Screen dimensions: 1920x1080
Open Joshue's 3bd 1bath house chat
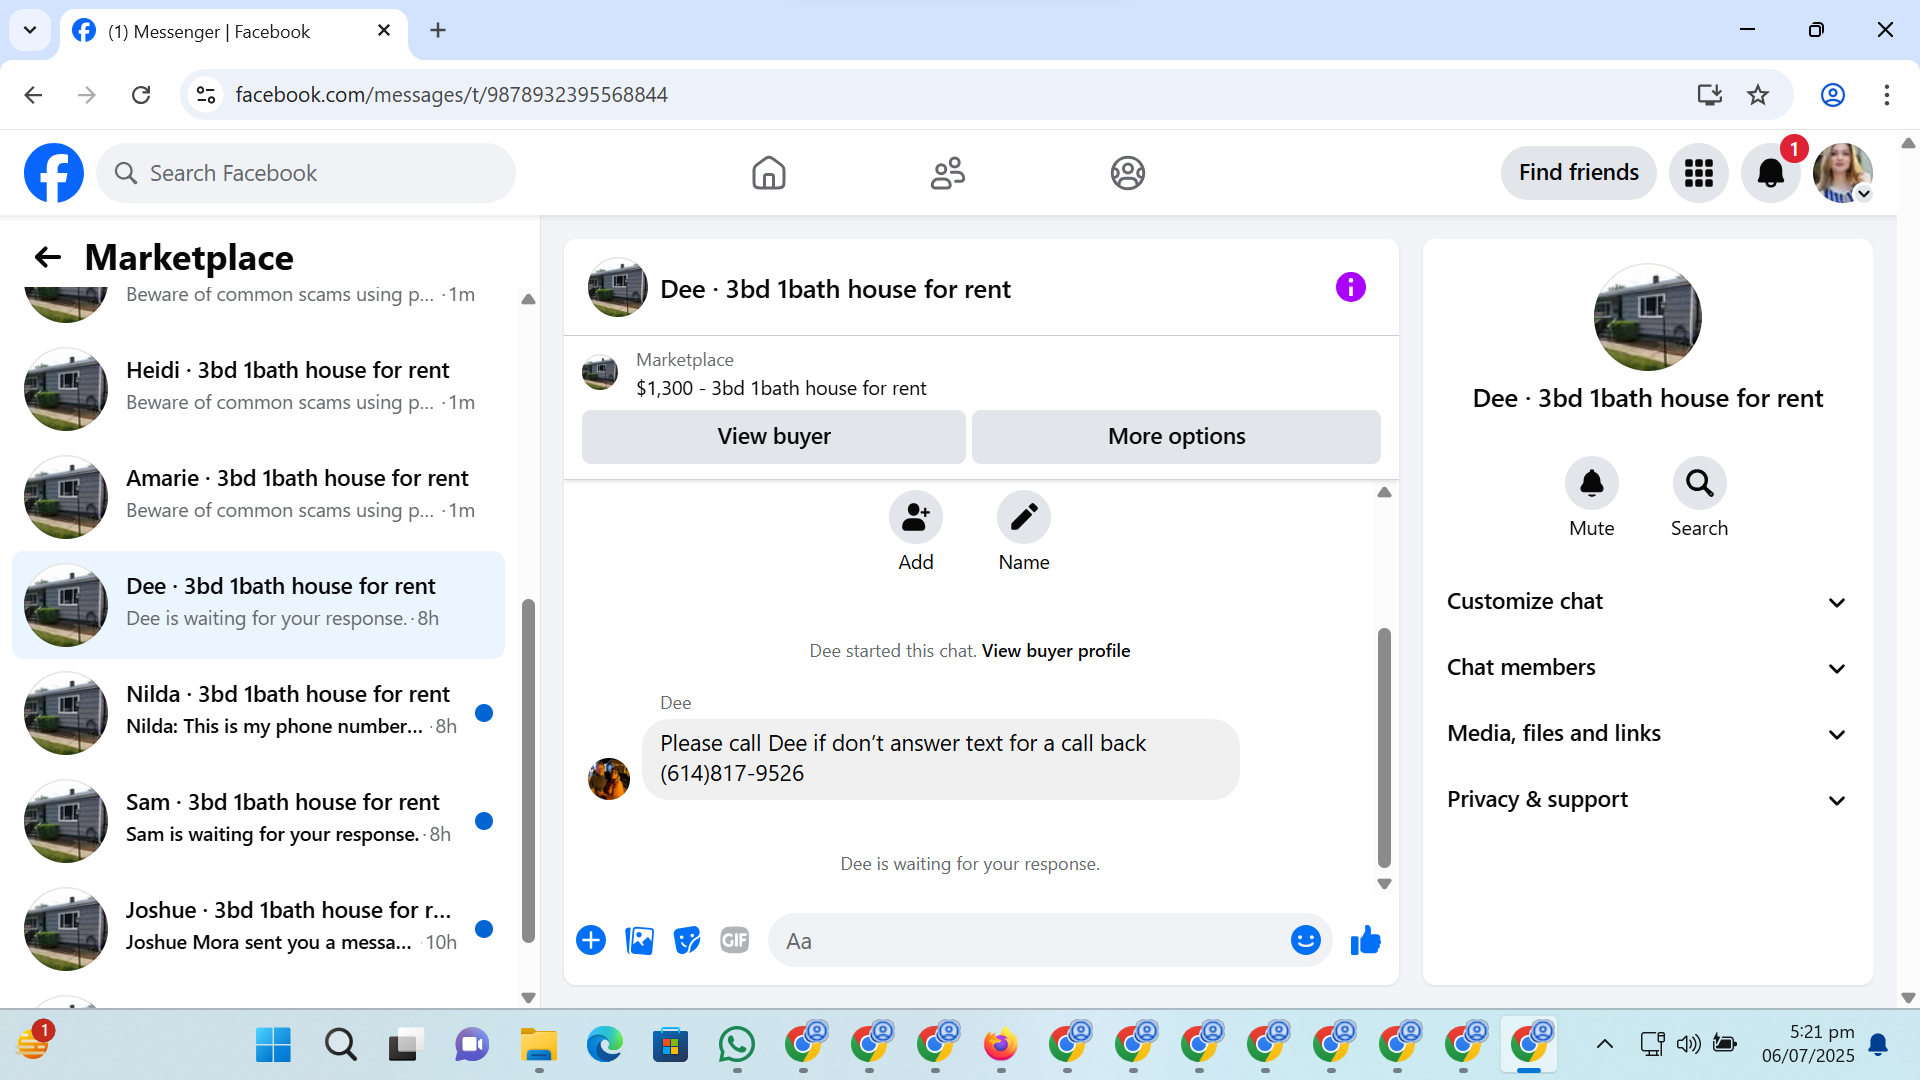coord(258,928)
